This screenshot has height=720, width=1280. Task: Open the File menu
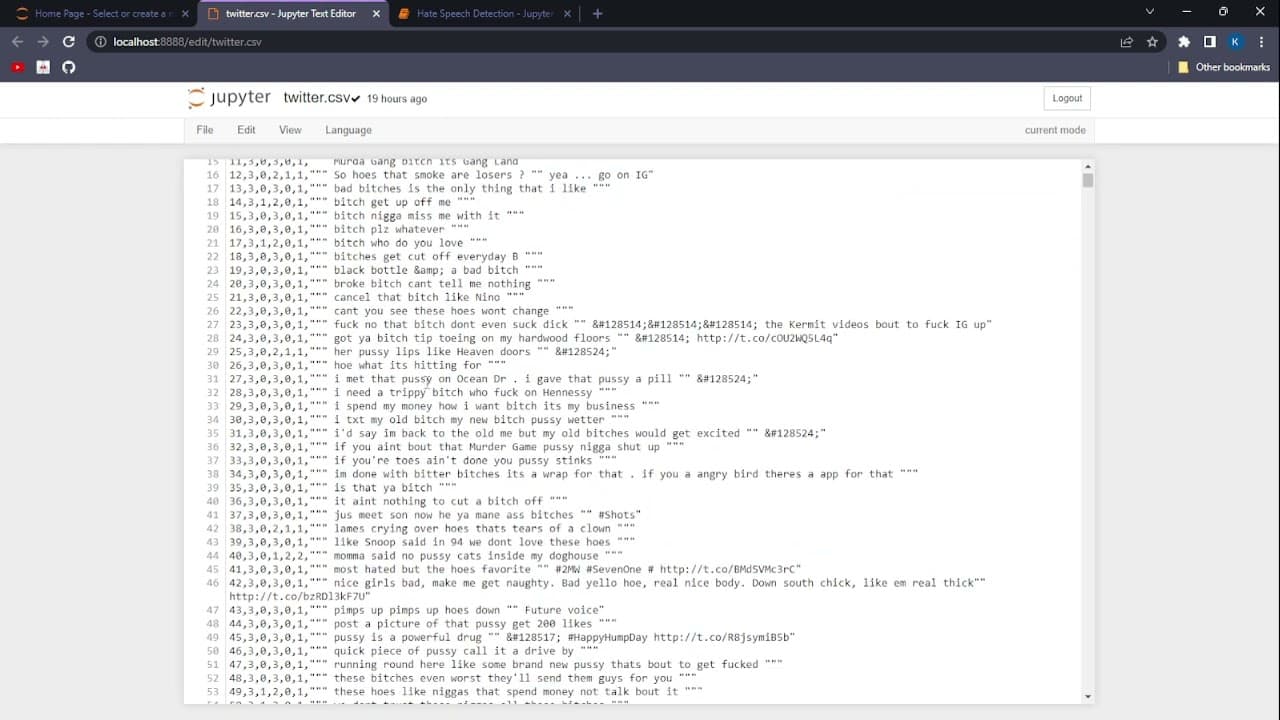pos(205,130)
